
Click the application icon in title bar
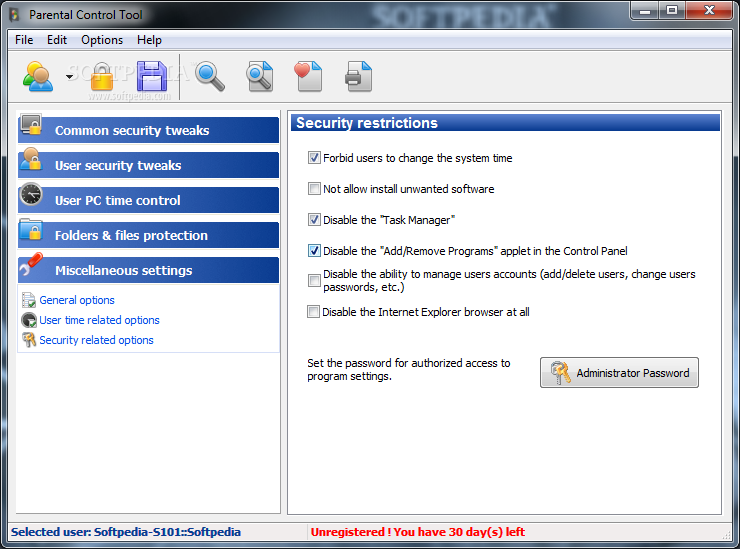tap(15, 15)
